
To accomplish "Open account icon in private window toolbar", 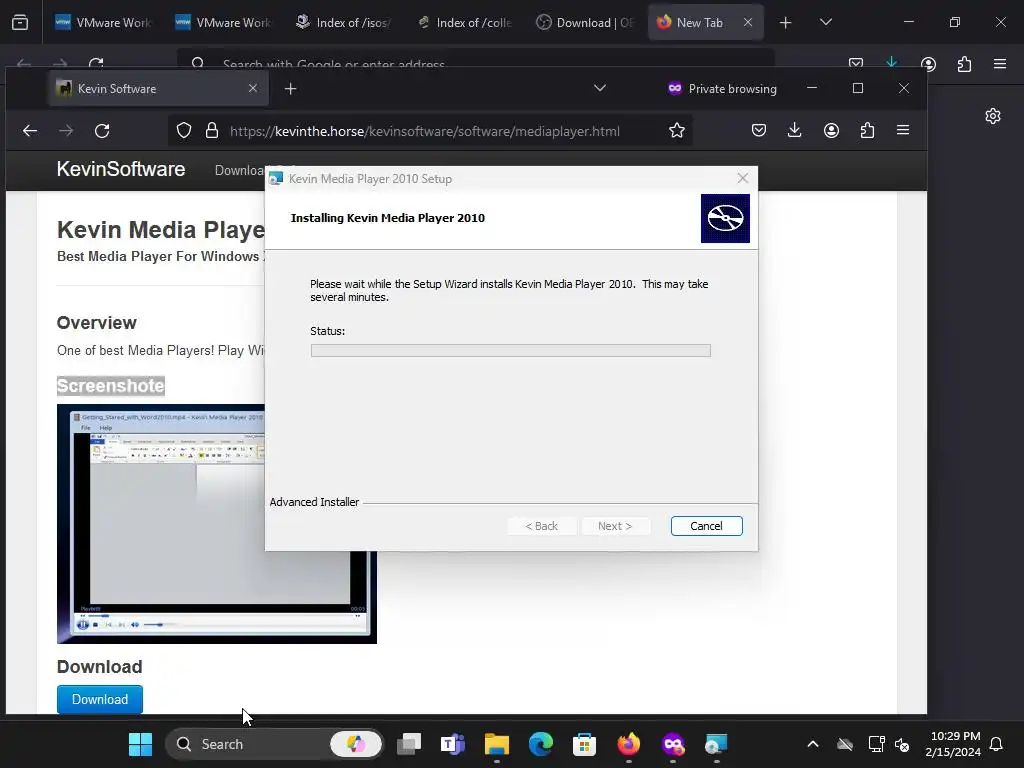I will click(x=831, y=131).
